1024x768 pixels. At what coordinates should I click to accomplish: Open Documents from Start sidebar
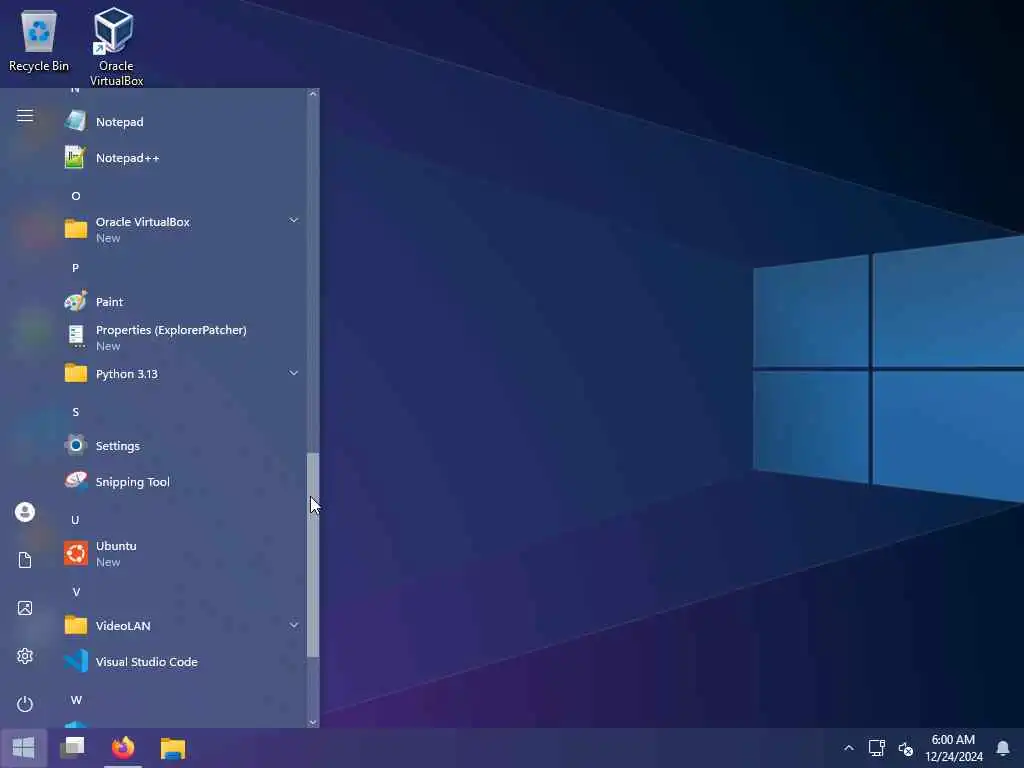25,560
